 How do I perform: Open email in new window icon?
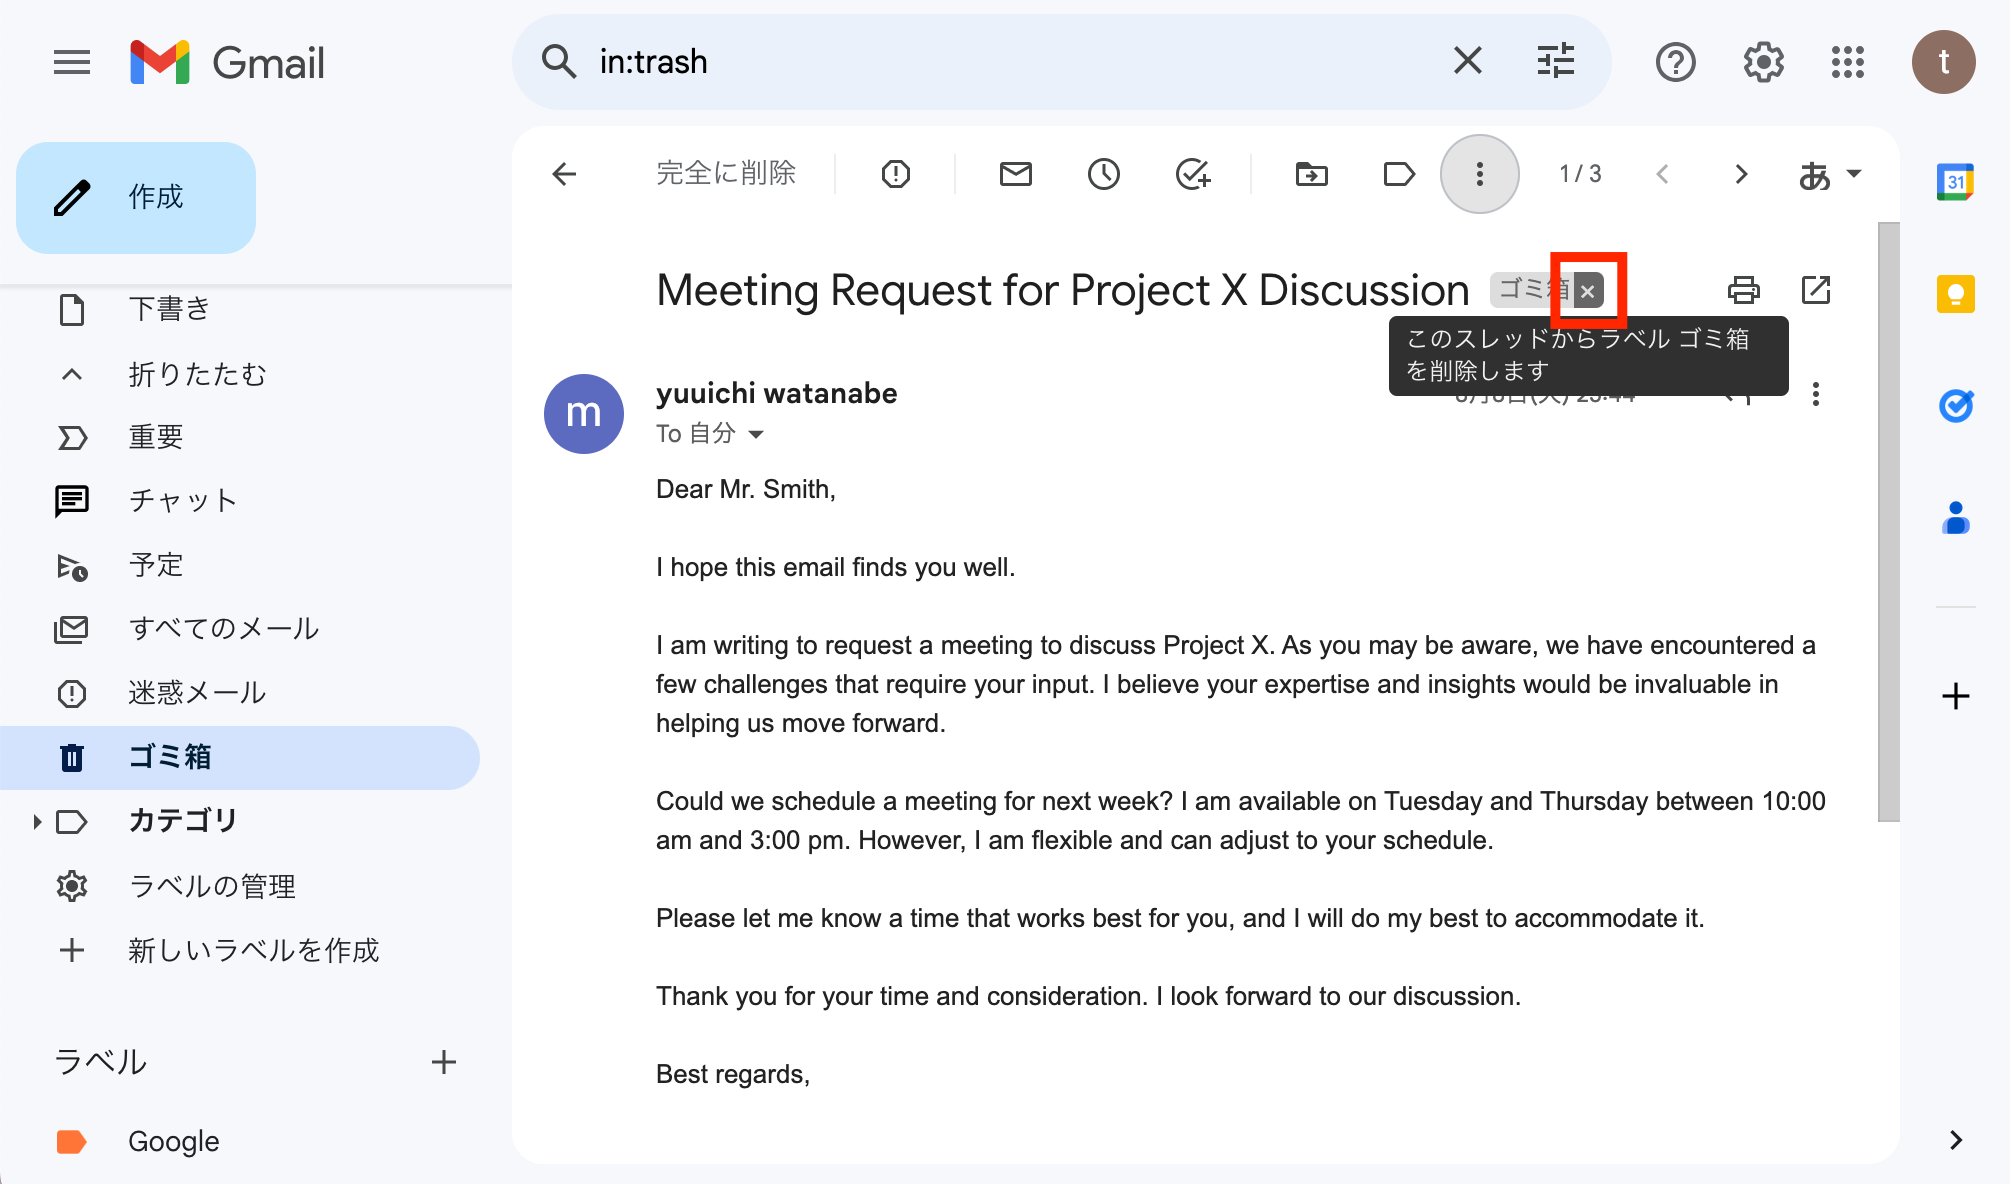[x=1815, y=290]
